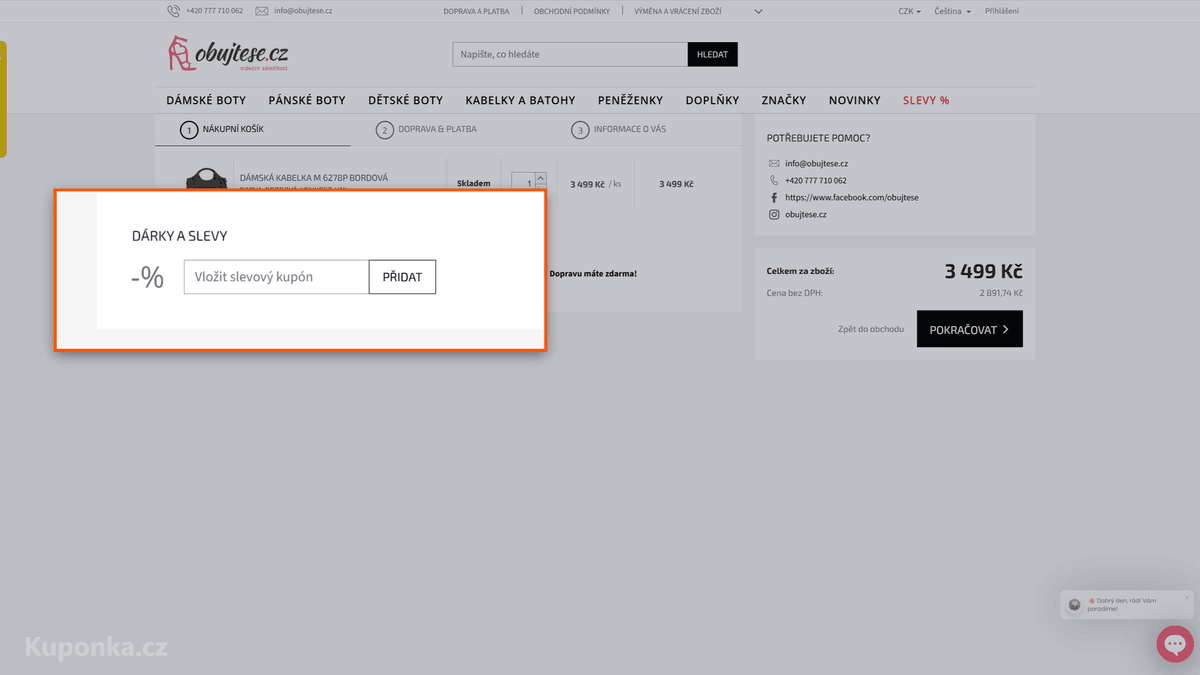
Task: Open the Čeština language dropdown
Action: click(x=952, y=11)
